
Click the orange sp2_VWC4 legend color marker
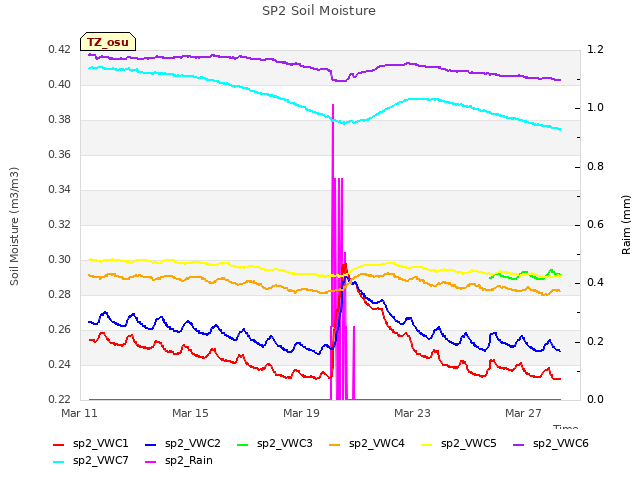tap(335, 444)
